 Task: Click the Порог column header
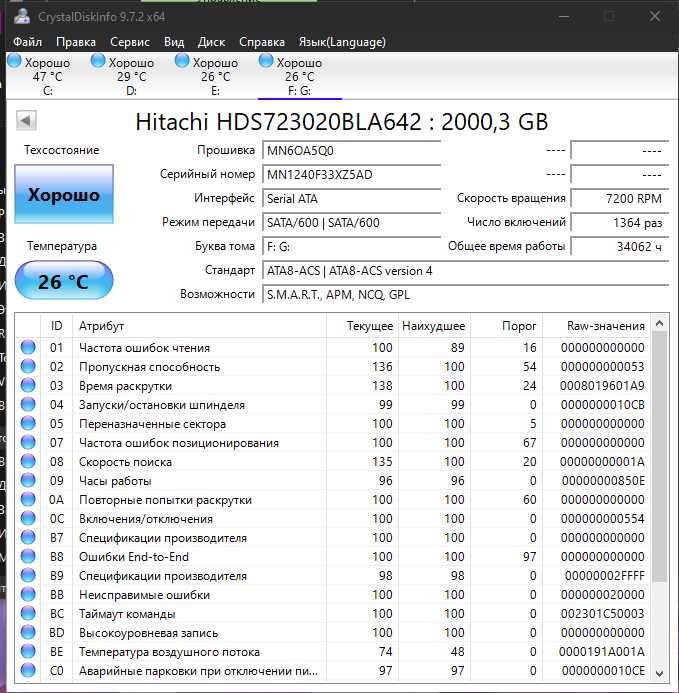point(507,326)
